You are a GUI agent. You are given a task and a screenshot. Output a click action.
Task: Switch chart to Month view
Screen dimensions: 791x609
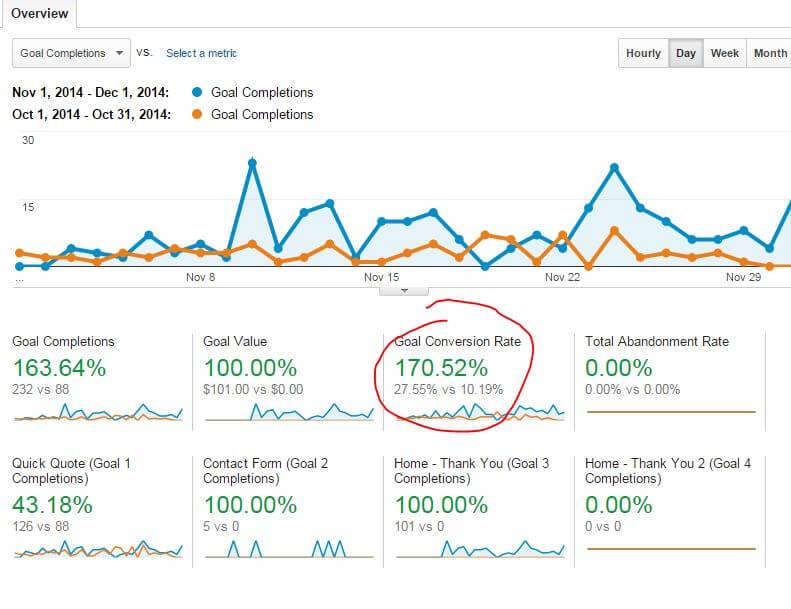click(769, 53)
